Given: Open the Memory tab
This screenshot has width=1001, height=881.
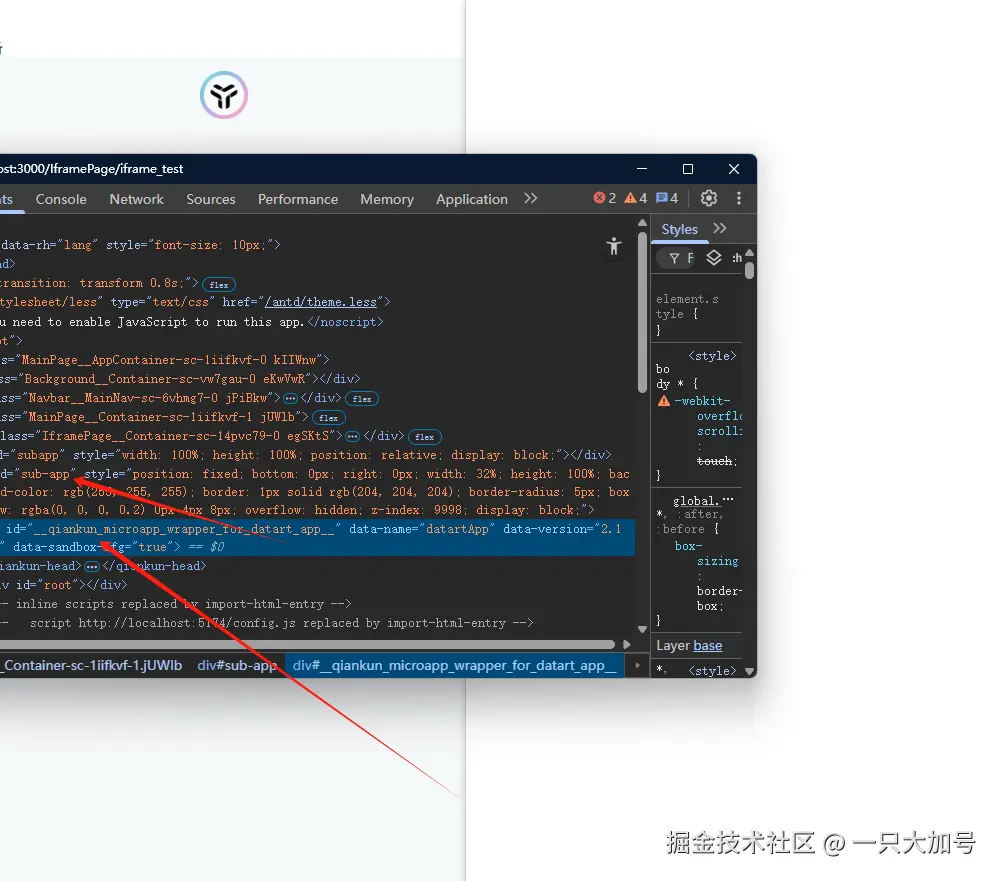Looking at the screenshot, I should click(x=387, y=199).
